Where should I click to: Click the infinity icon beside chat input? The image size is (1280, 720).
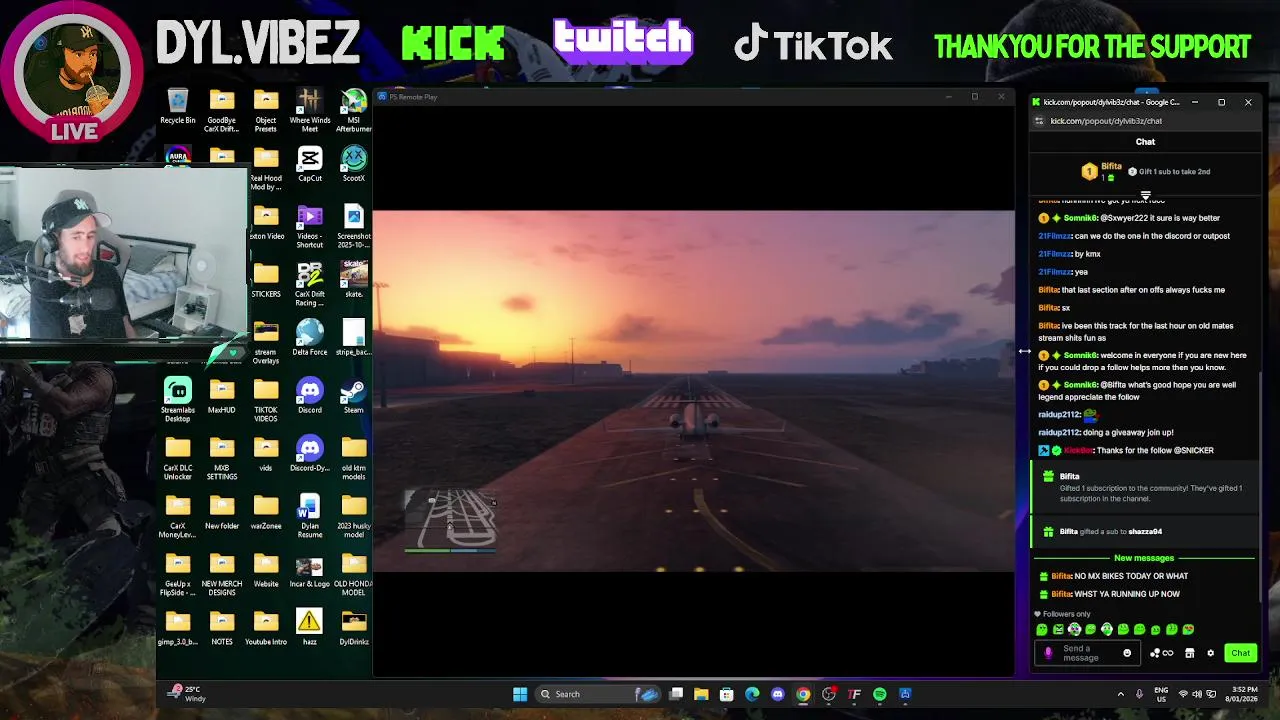[x=1167, y=653]
